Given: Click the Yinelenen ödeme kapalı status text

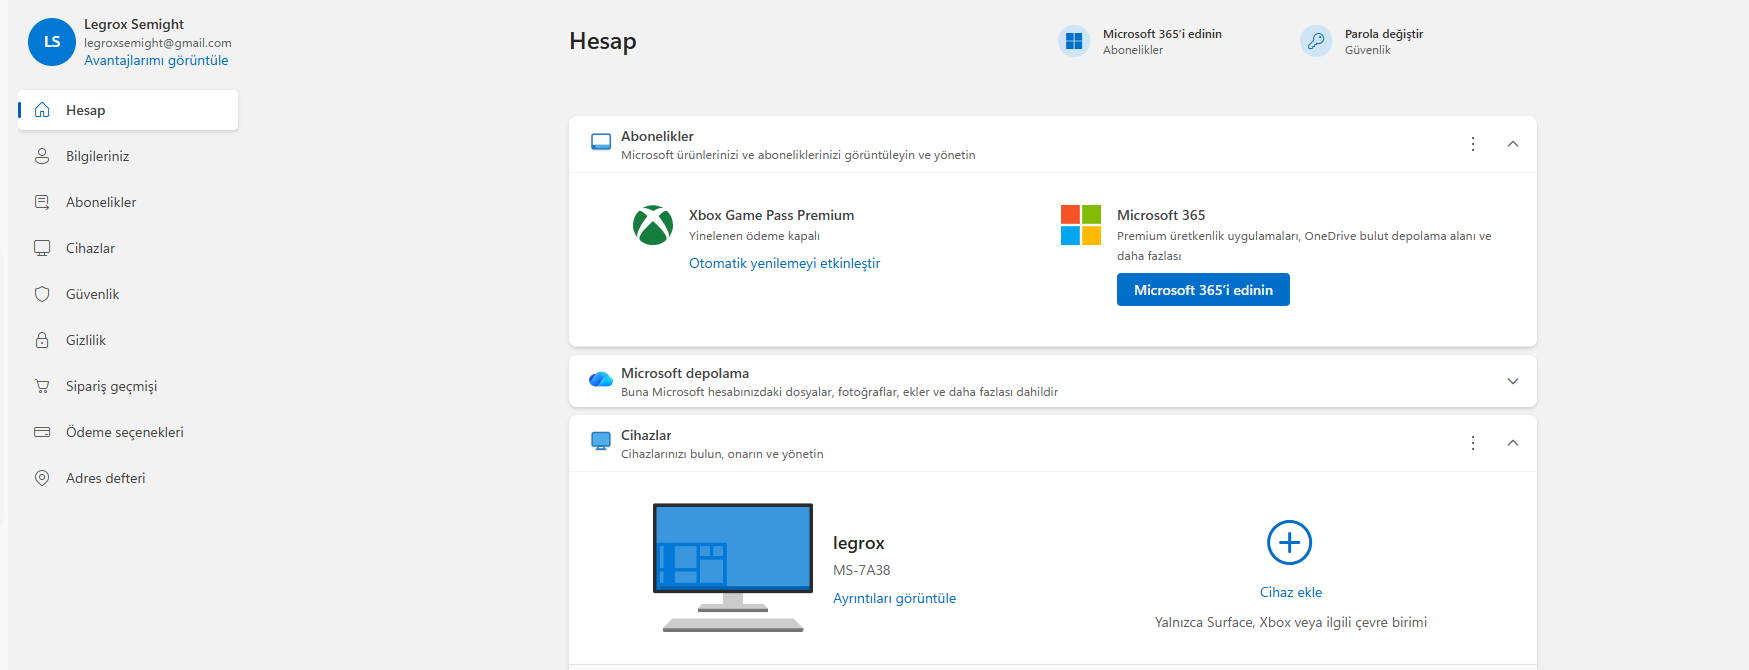Looking at the screenshot, I should point(754,236).
